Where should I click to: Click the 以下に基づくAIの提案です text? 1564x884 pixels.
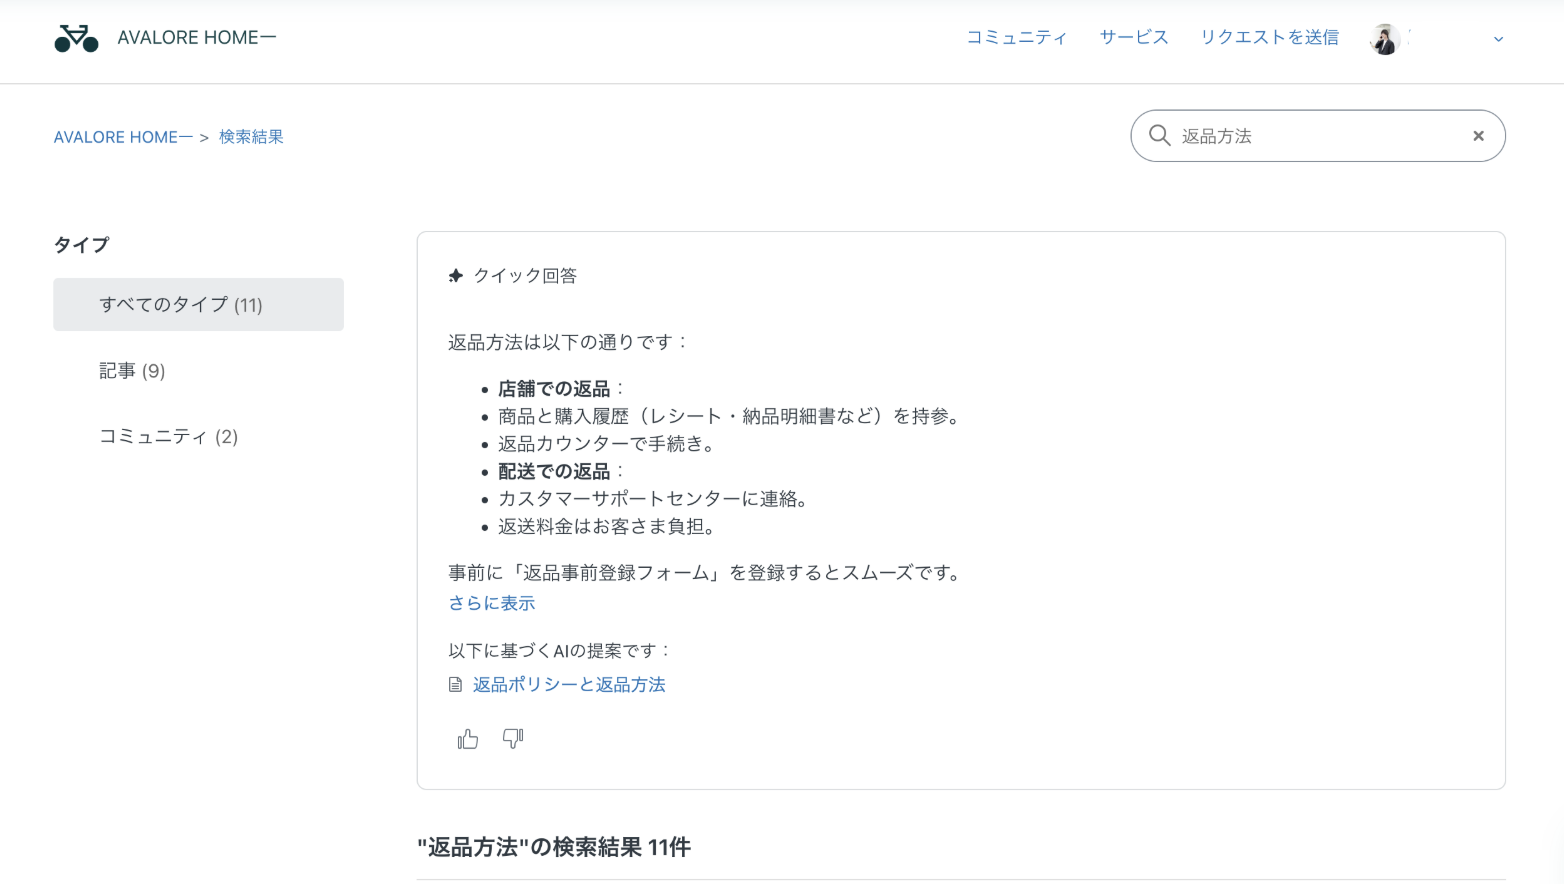click(x=560, y=651)
